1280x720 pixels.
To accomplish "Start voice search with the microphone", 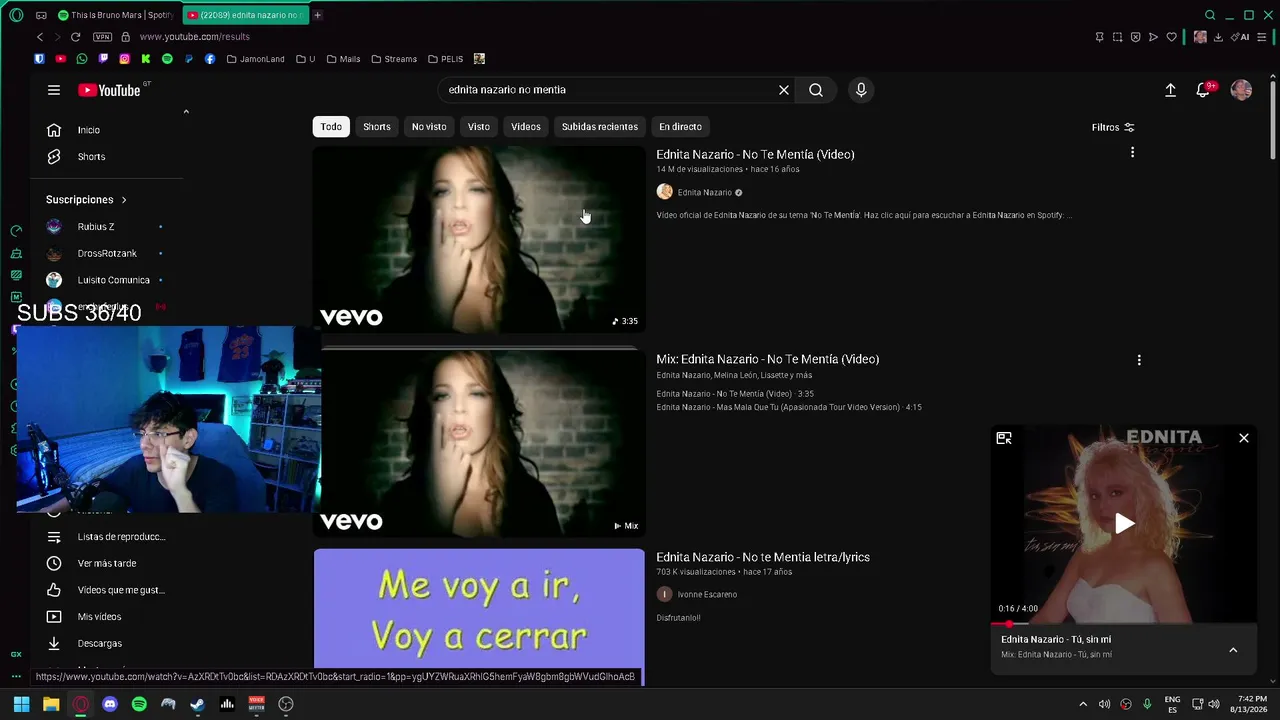I will tap(861, 90).
